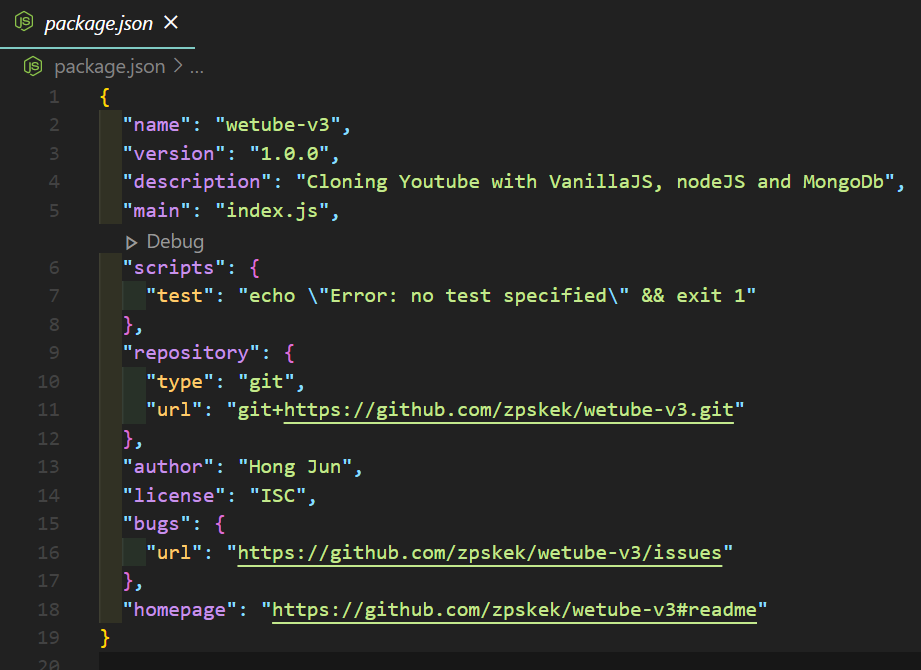This screenshot has width=921, height=670.
Task: Click the "bugs" key
Action: 156,524
